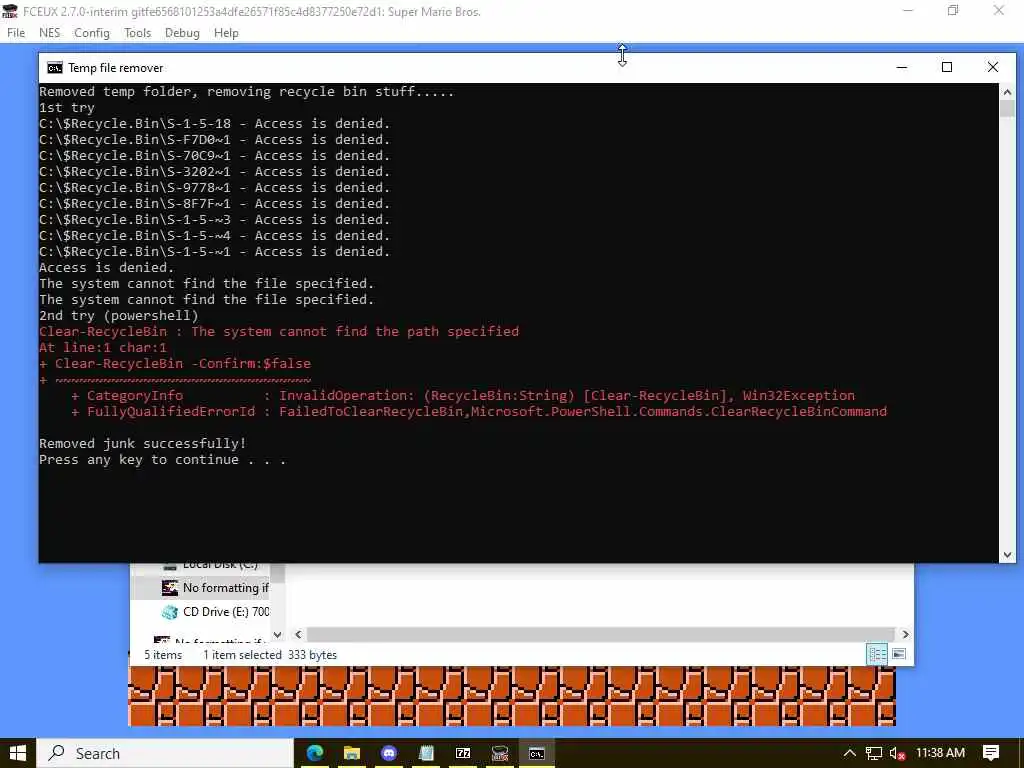Switch to Command Prompt taskbar button

pos(537,753)
